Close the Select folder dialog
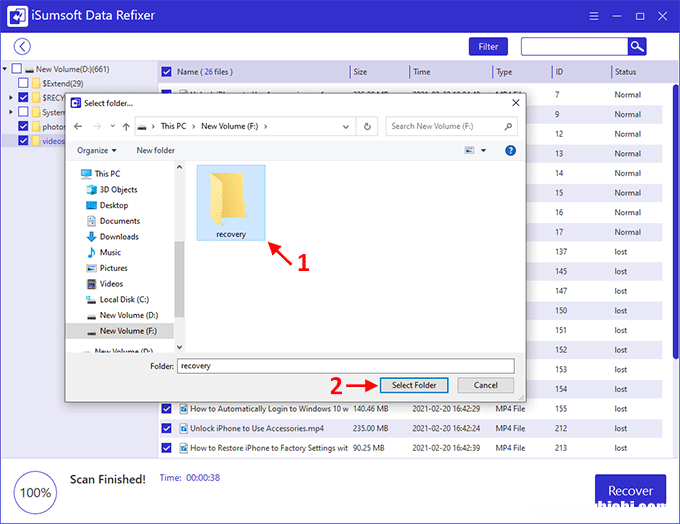 [516, 103]
